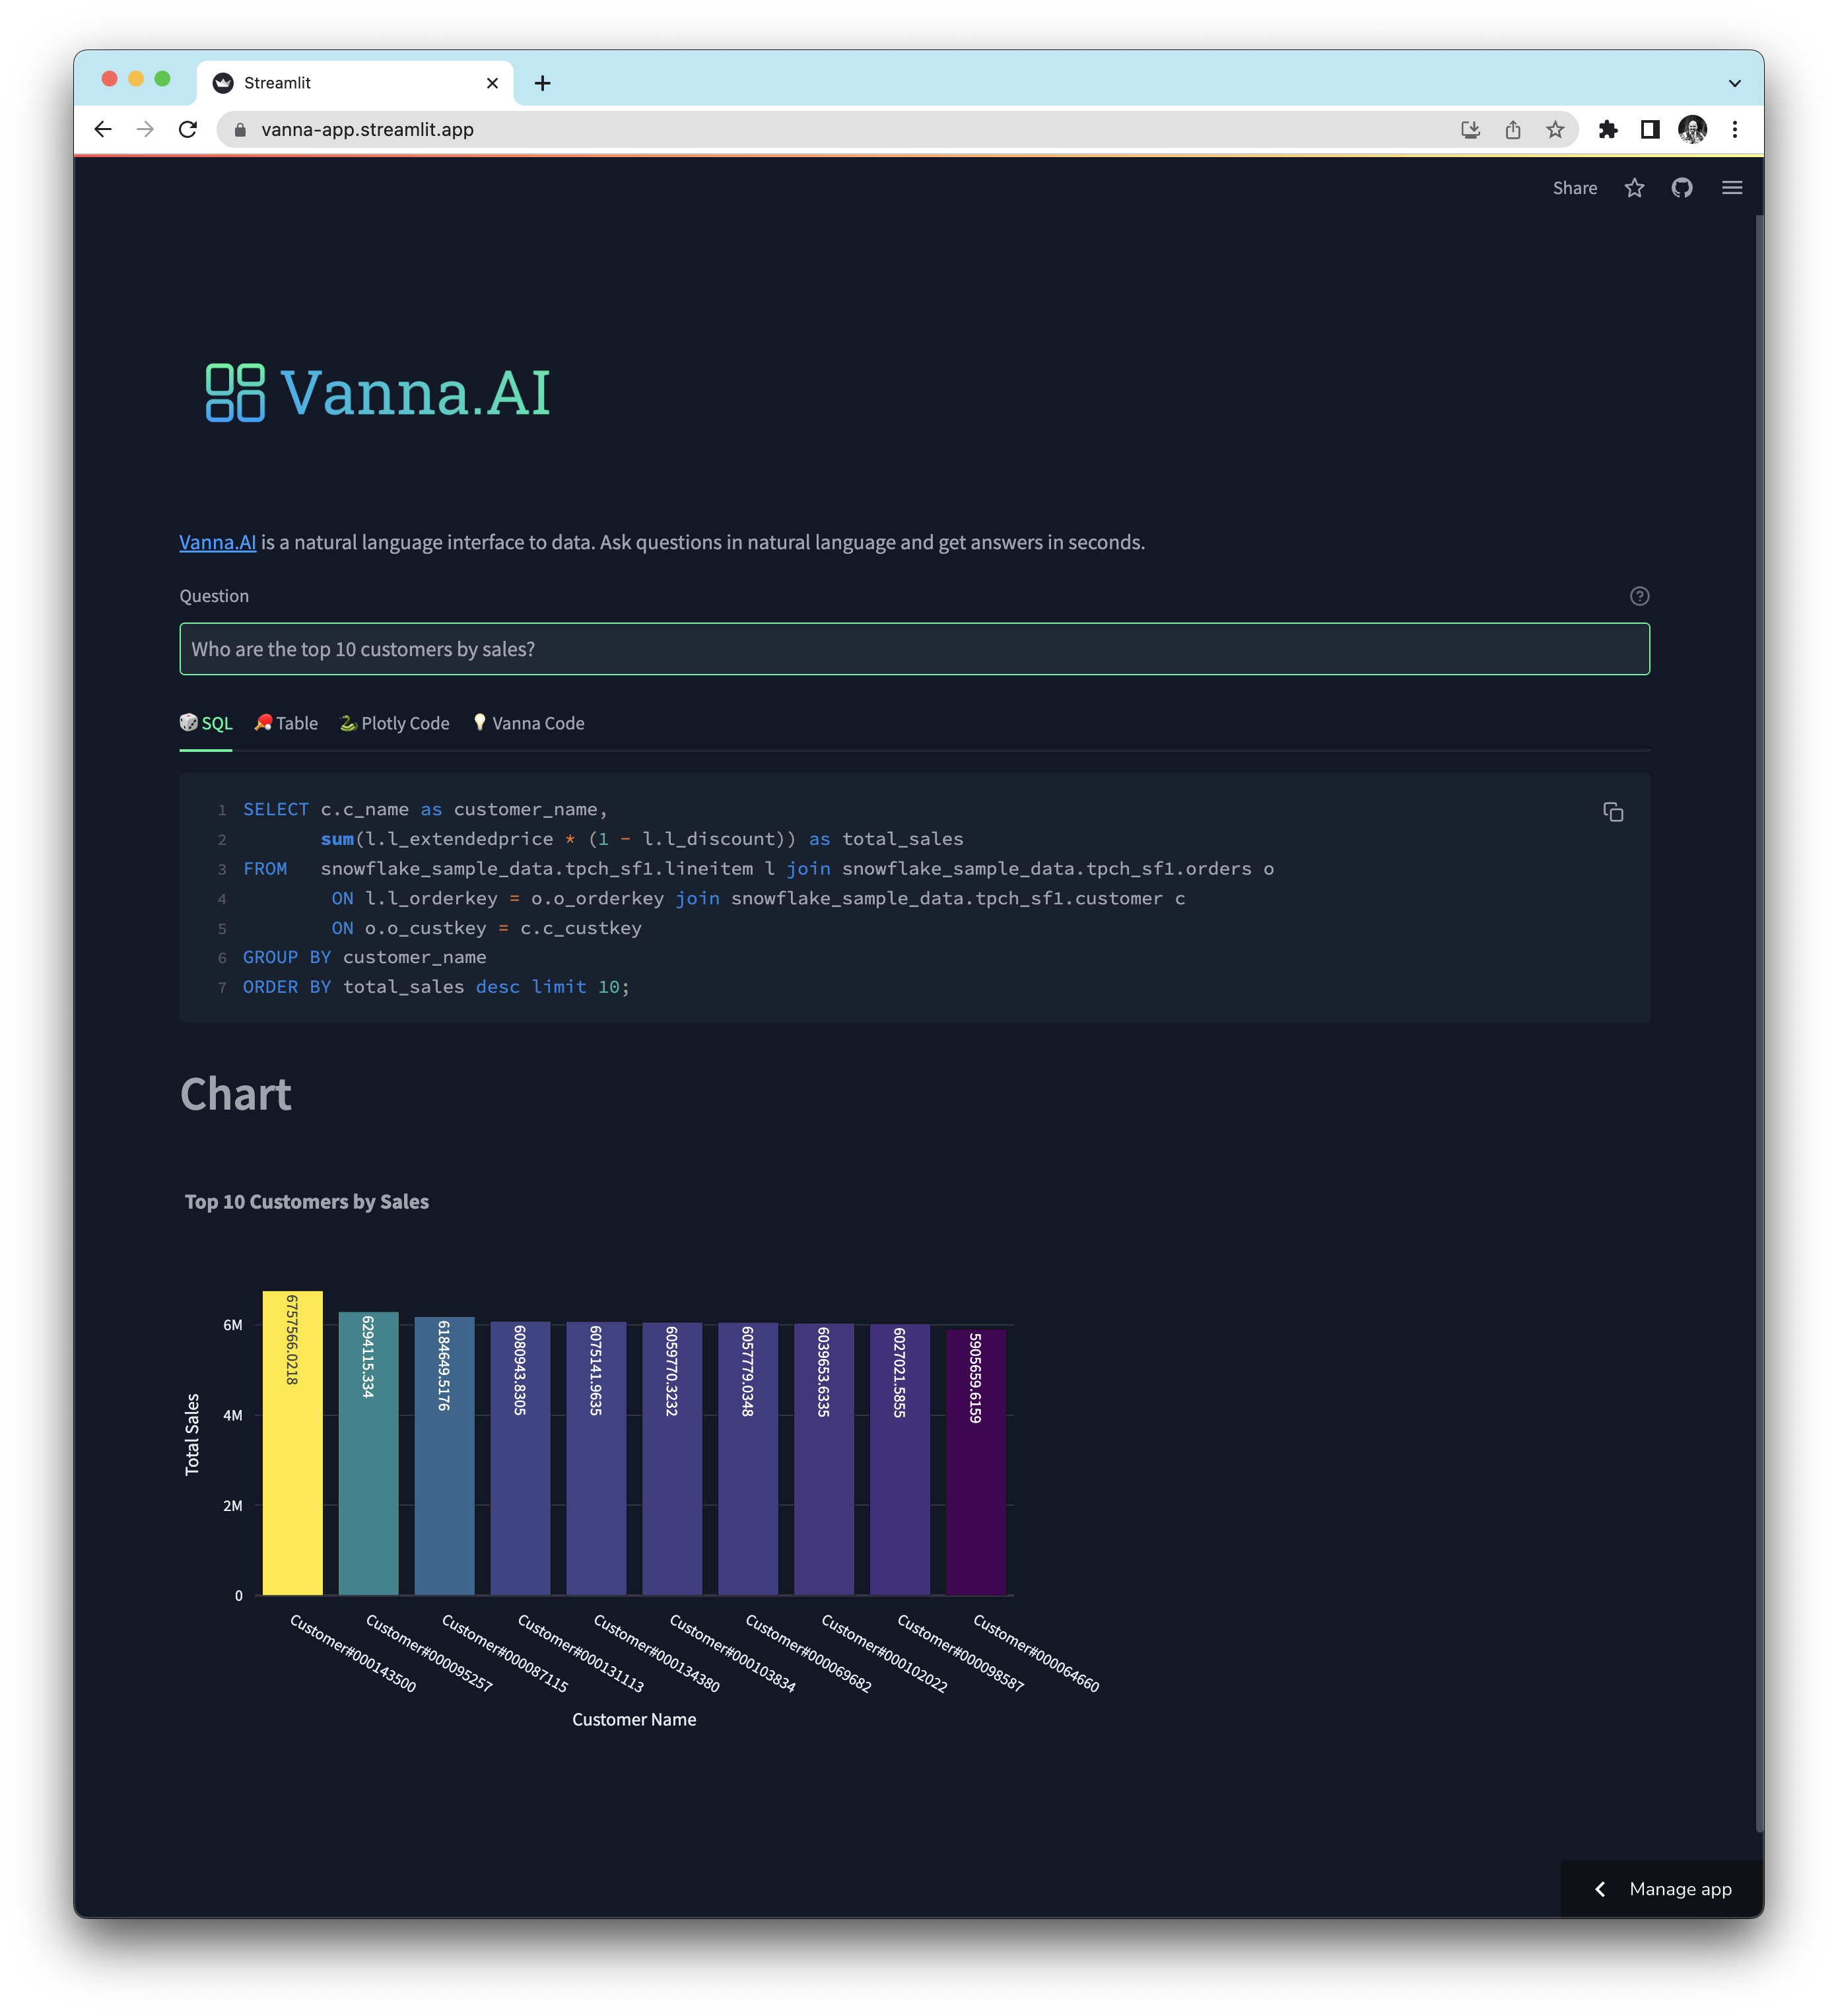Switch to the SQL tab
1838x2016 pixels.
tap(207, 723)
